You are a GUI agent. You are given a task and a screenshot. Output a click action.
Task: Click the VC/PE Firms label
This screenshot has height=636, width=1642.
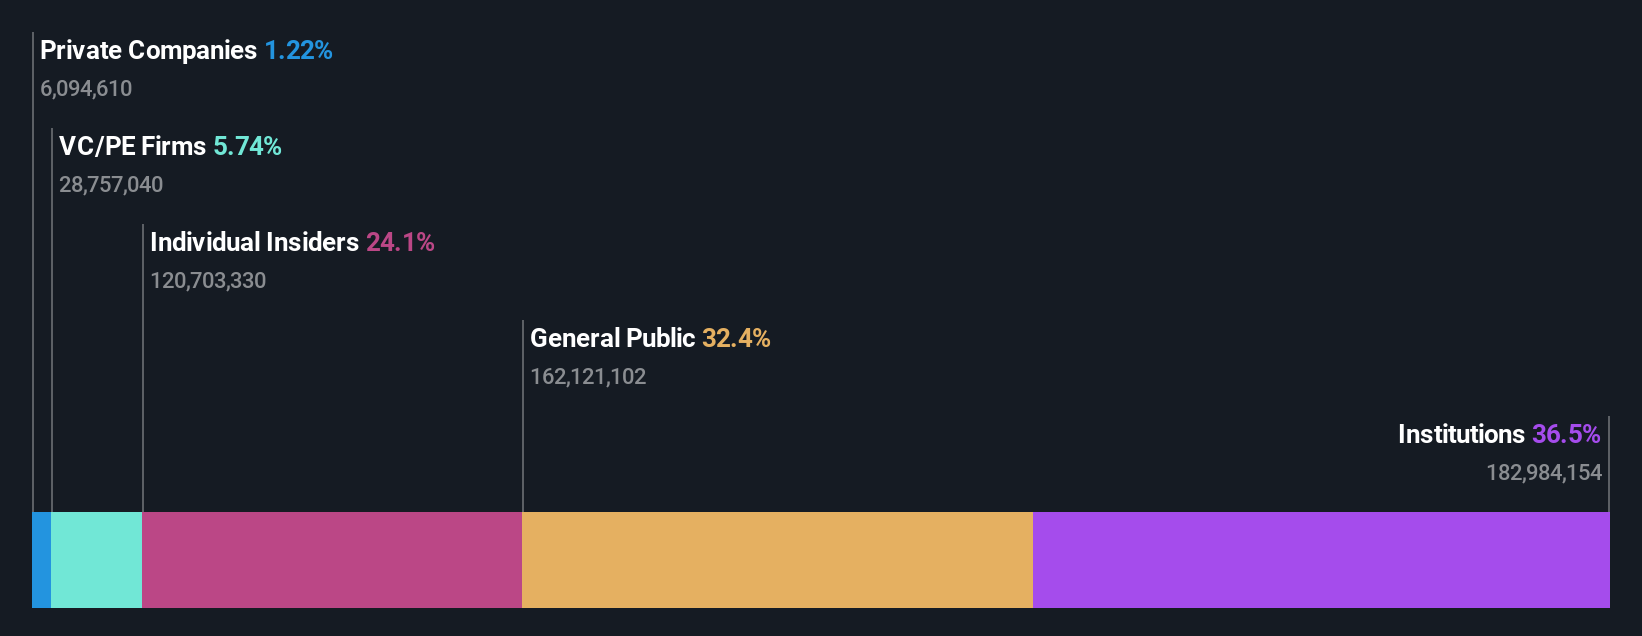(132, 146)
